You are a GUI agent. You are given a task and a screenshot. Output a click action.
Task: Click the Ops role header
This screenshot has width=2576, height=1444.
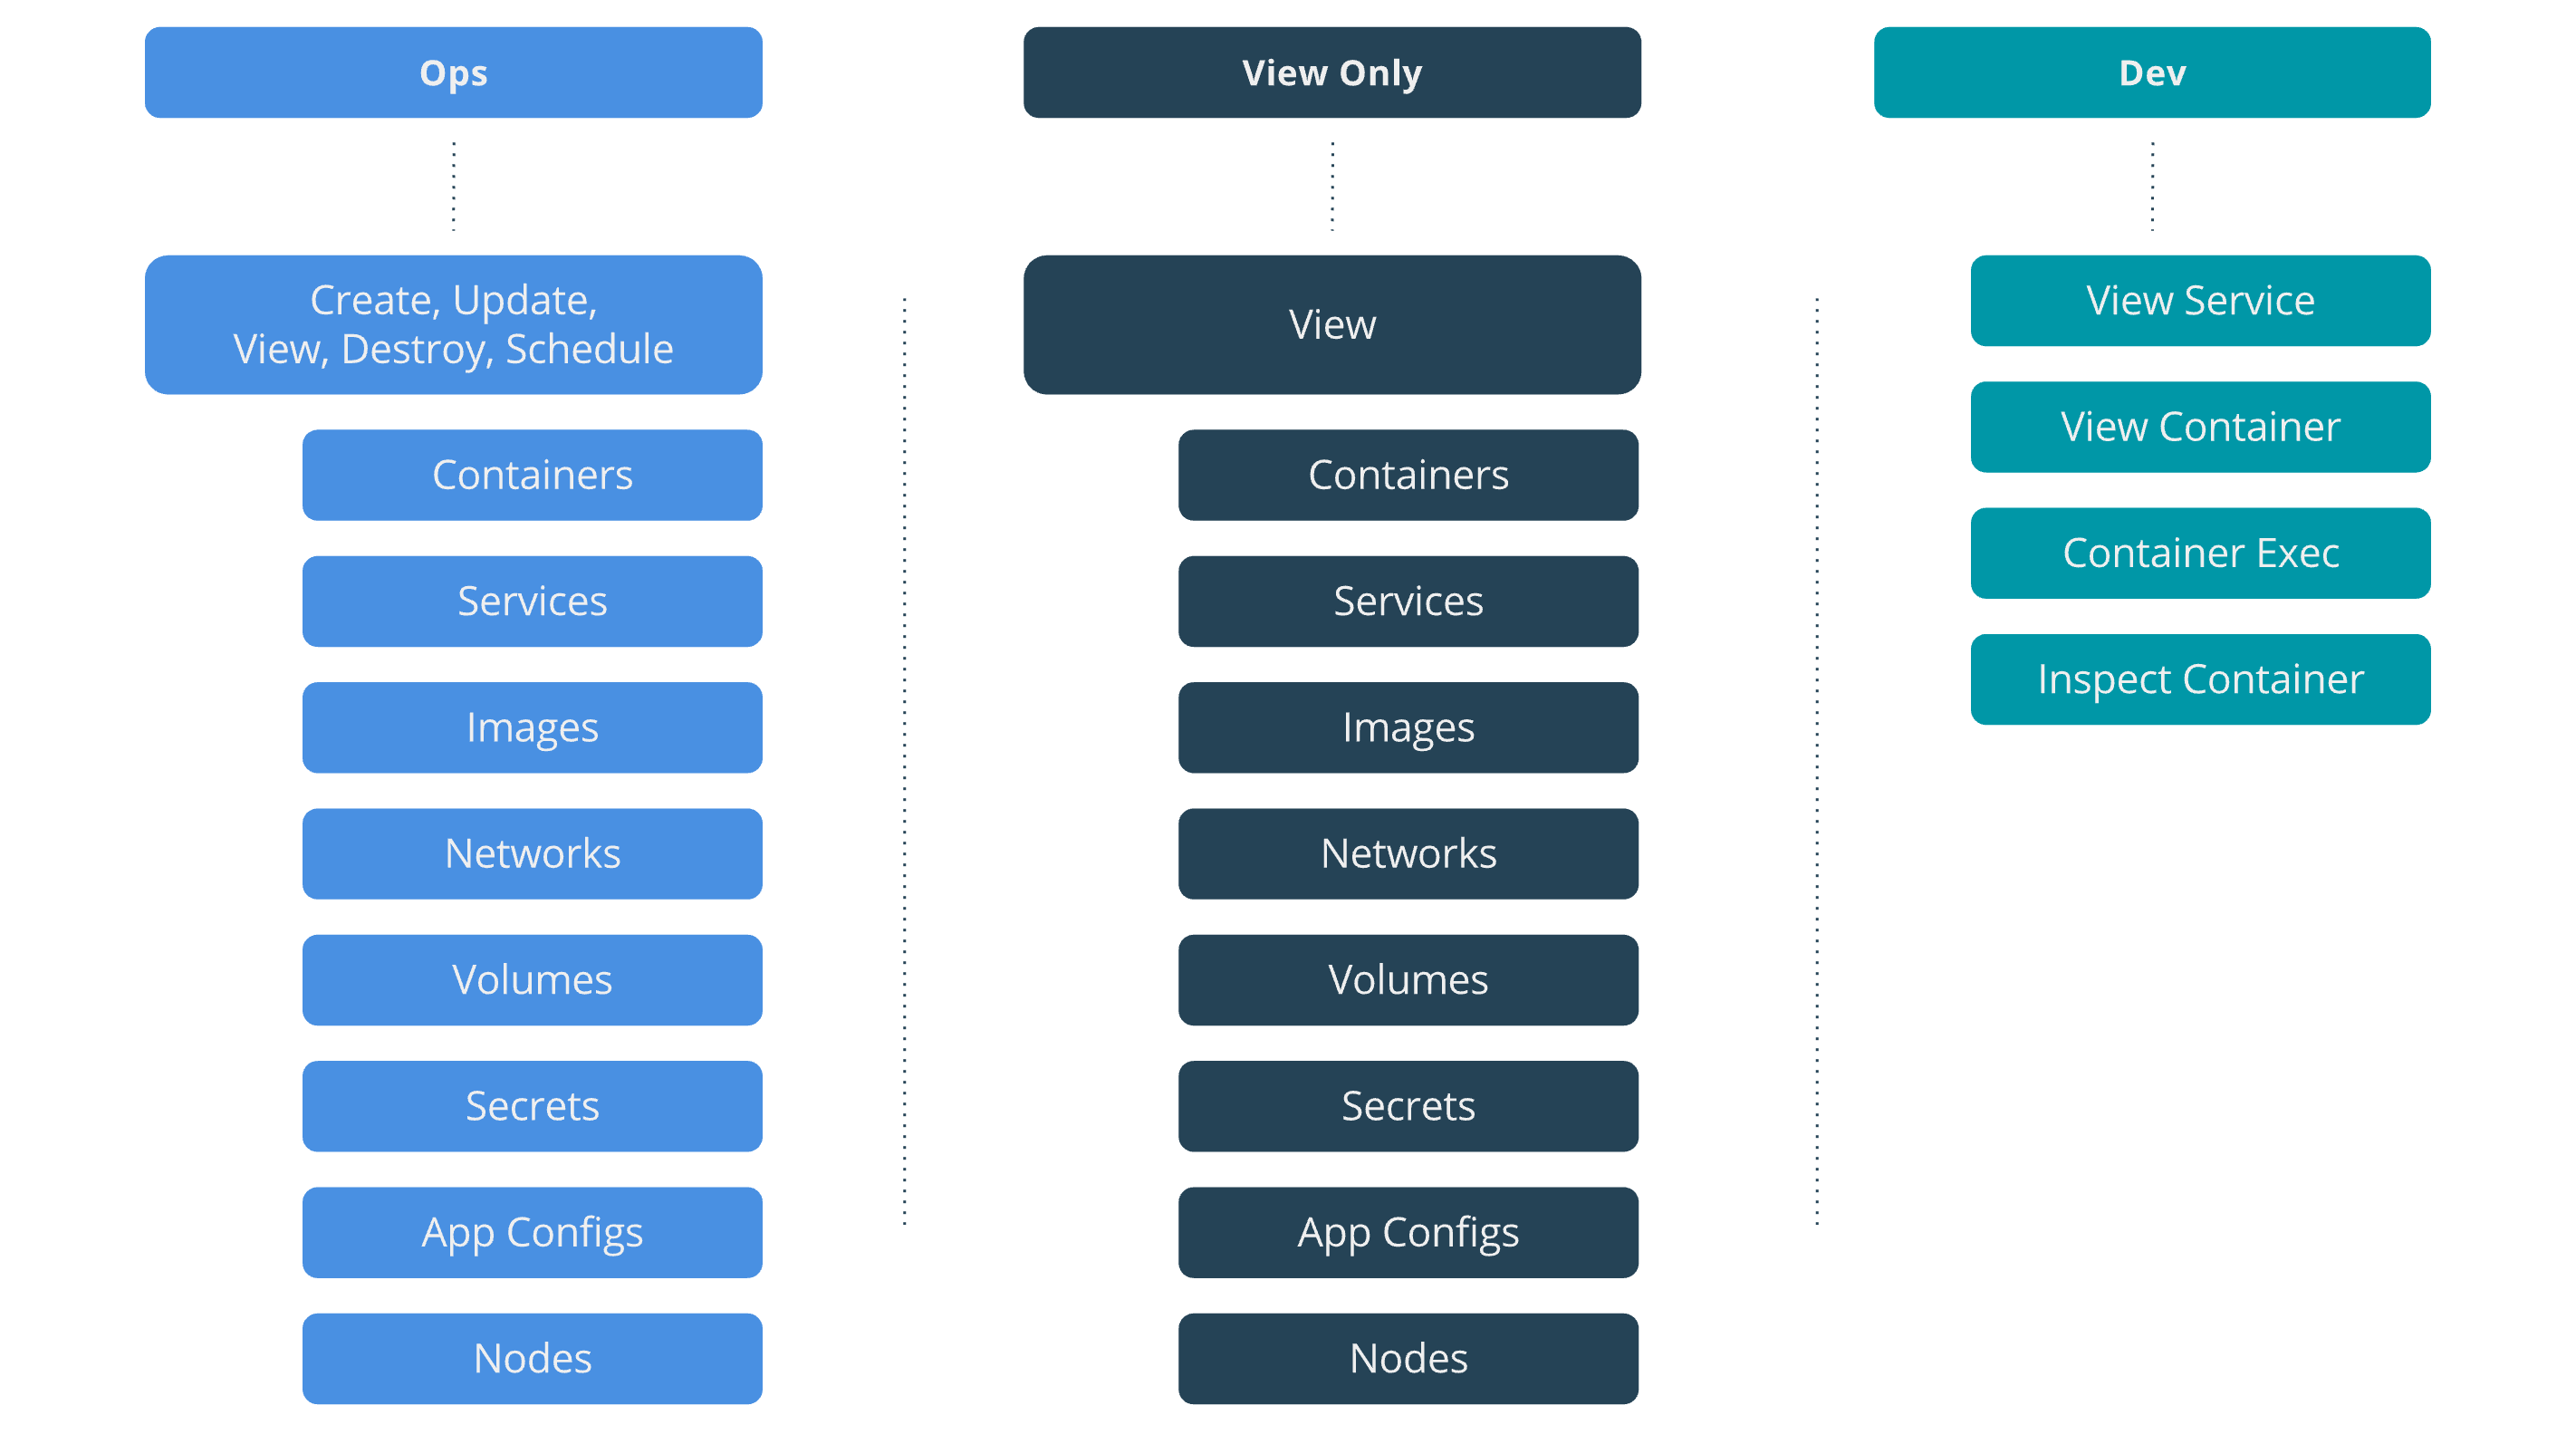(453, 73)
